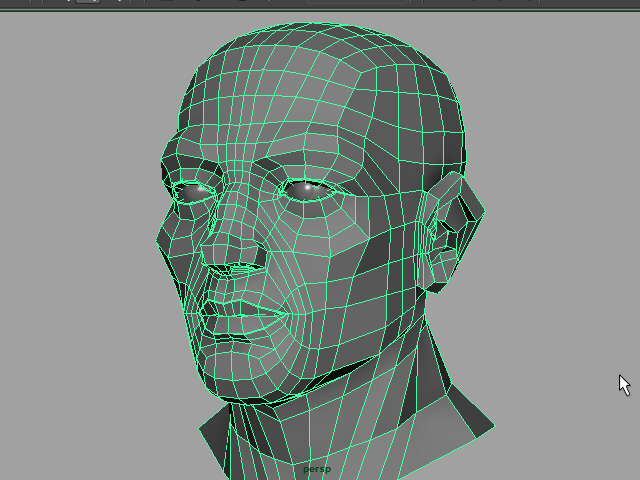The height and width of the screenshot is (480, 640).
Task: Select the brow ridge above the near eye
Action: 310,160
